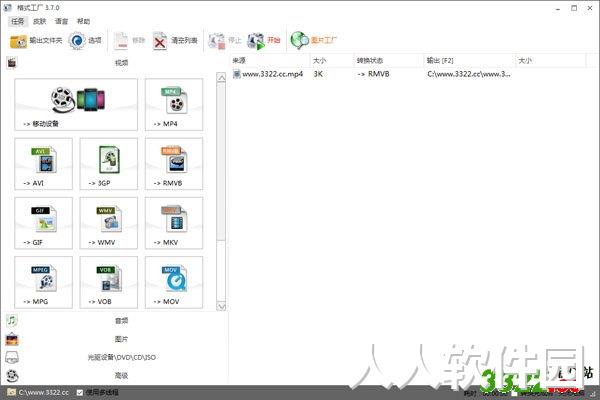Click the last 大小 column header
The width and height of the screenshot is (600, 400).
coord(550,60)
